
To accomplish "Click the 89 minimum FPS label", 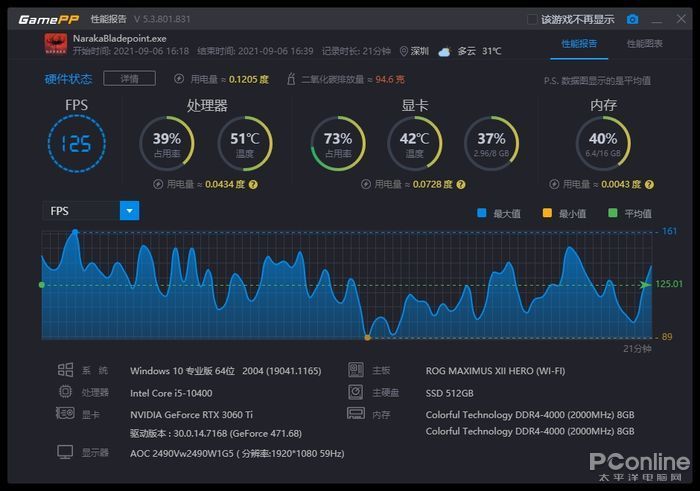I will (x=667, y=337).
